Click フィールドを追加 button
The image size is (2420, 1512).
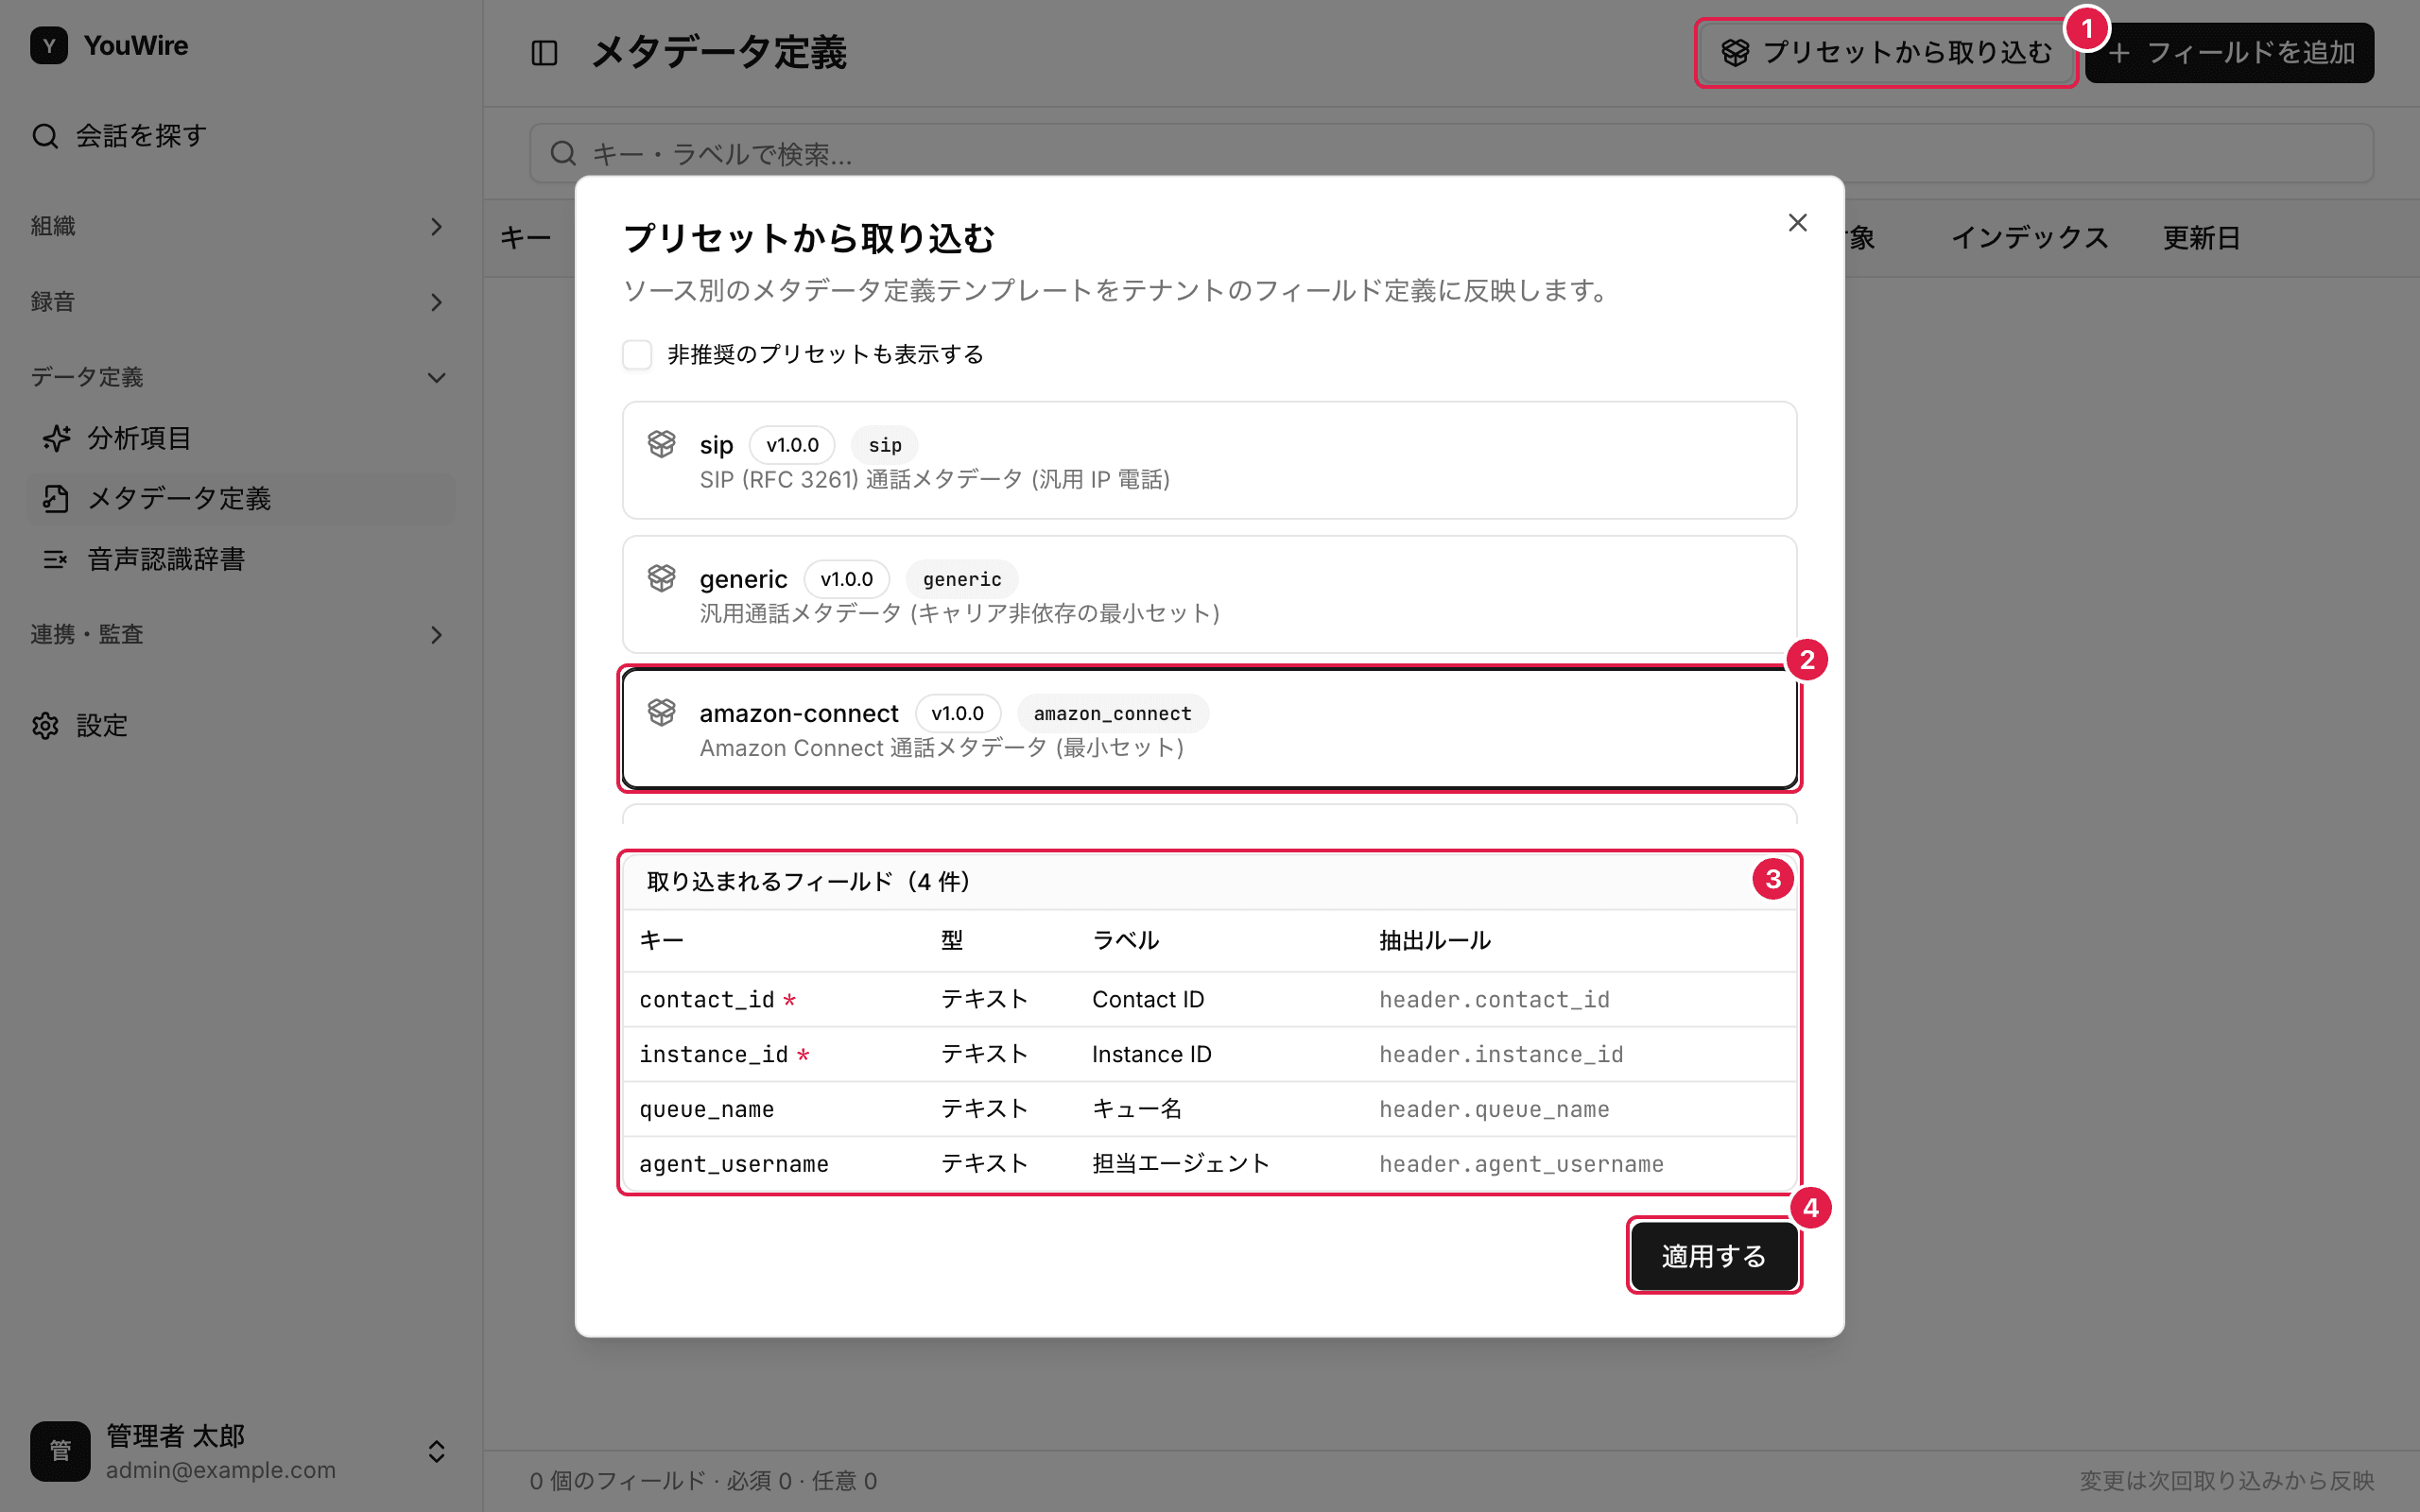[x=2229, y=53]
